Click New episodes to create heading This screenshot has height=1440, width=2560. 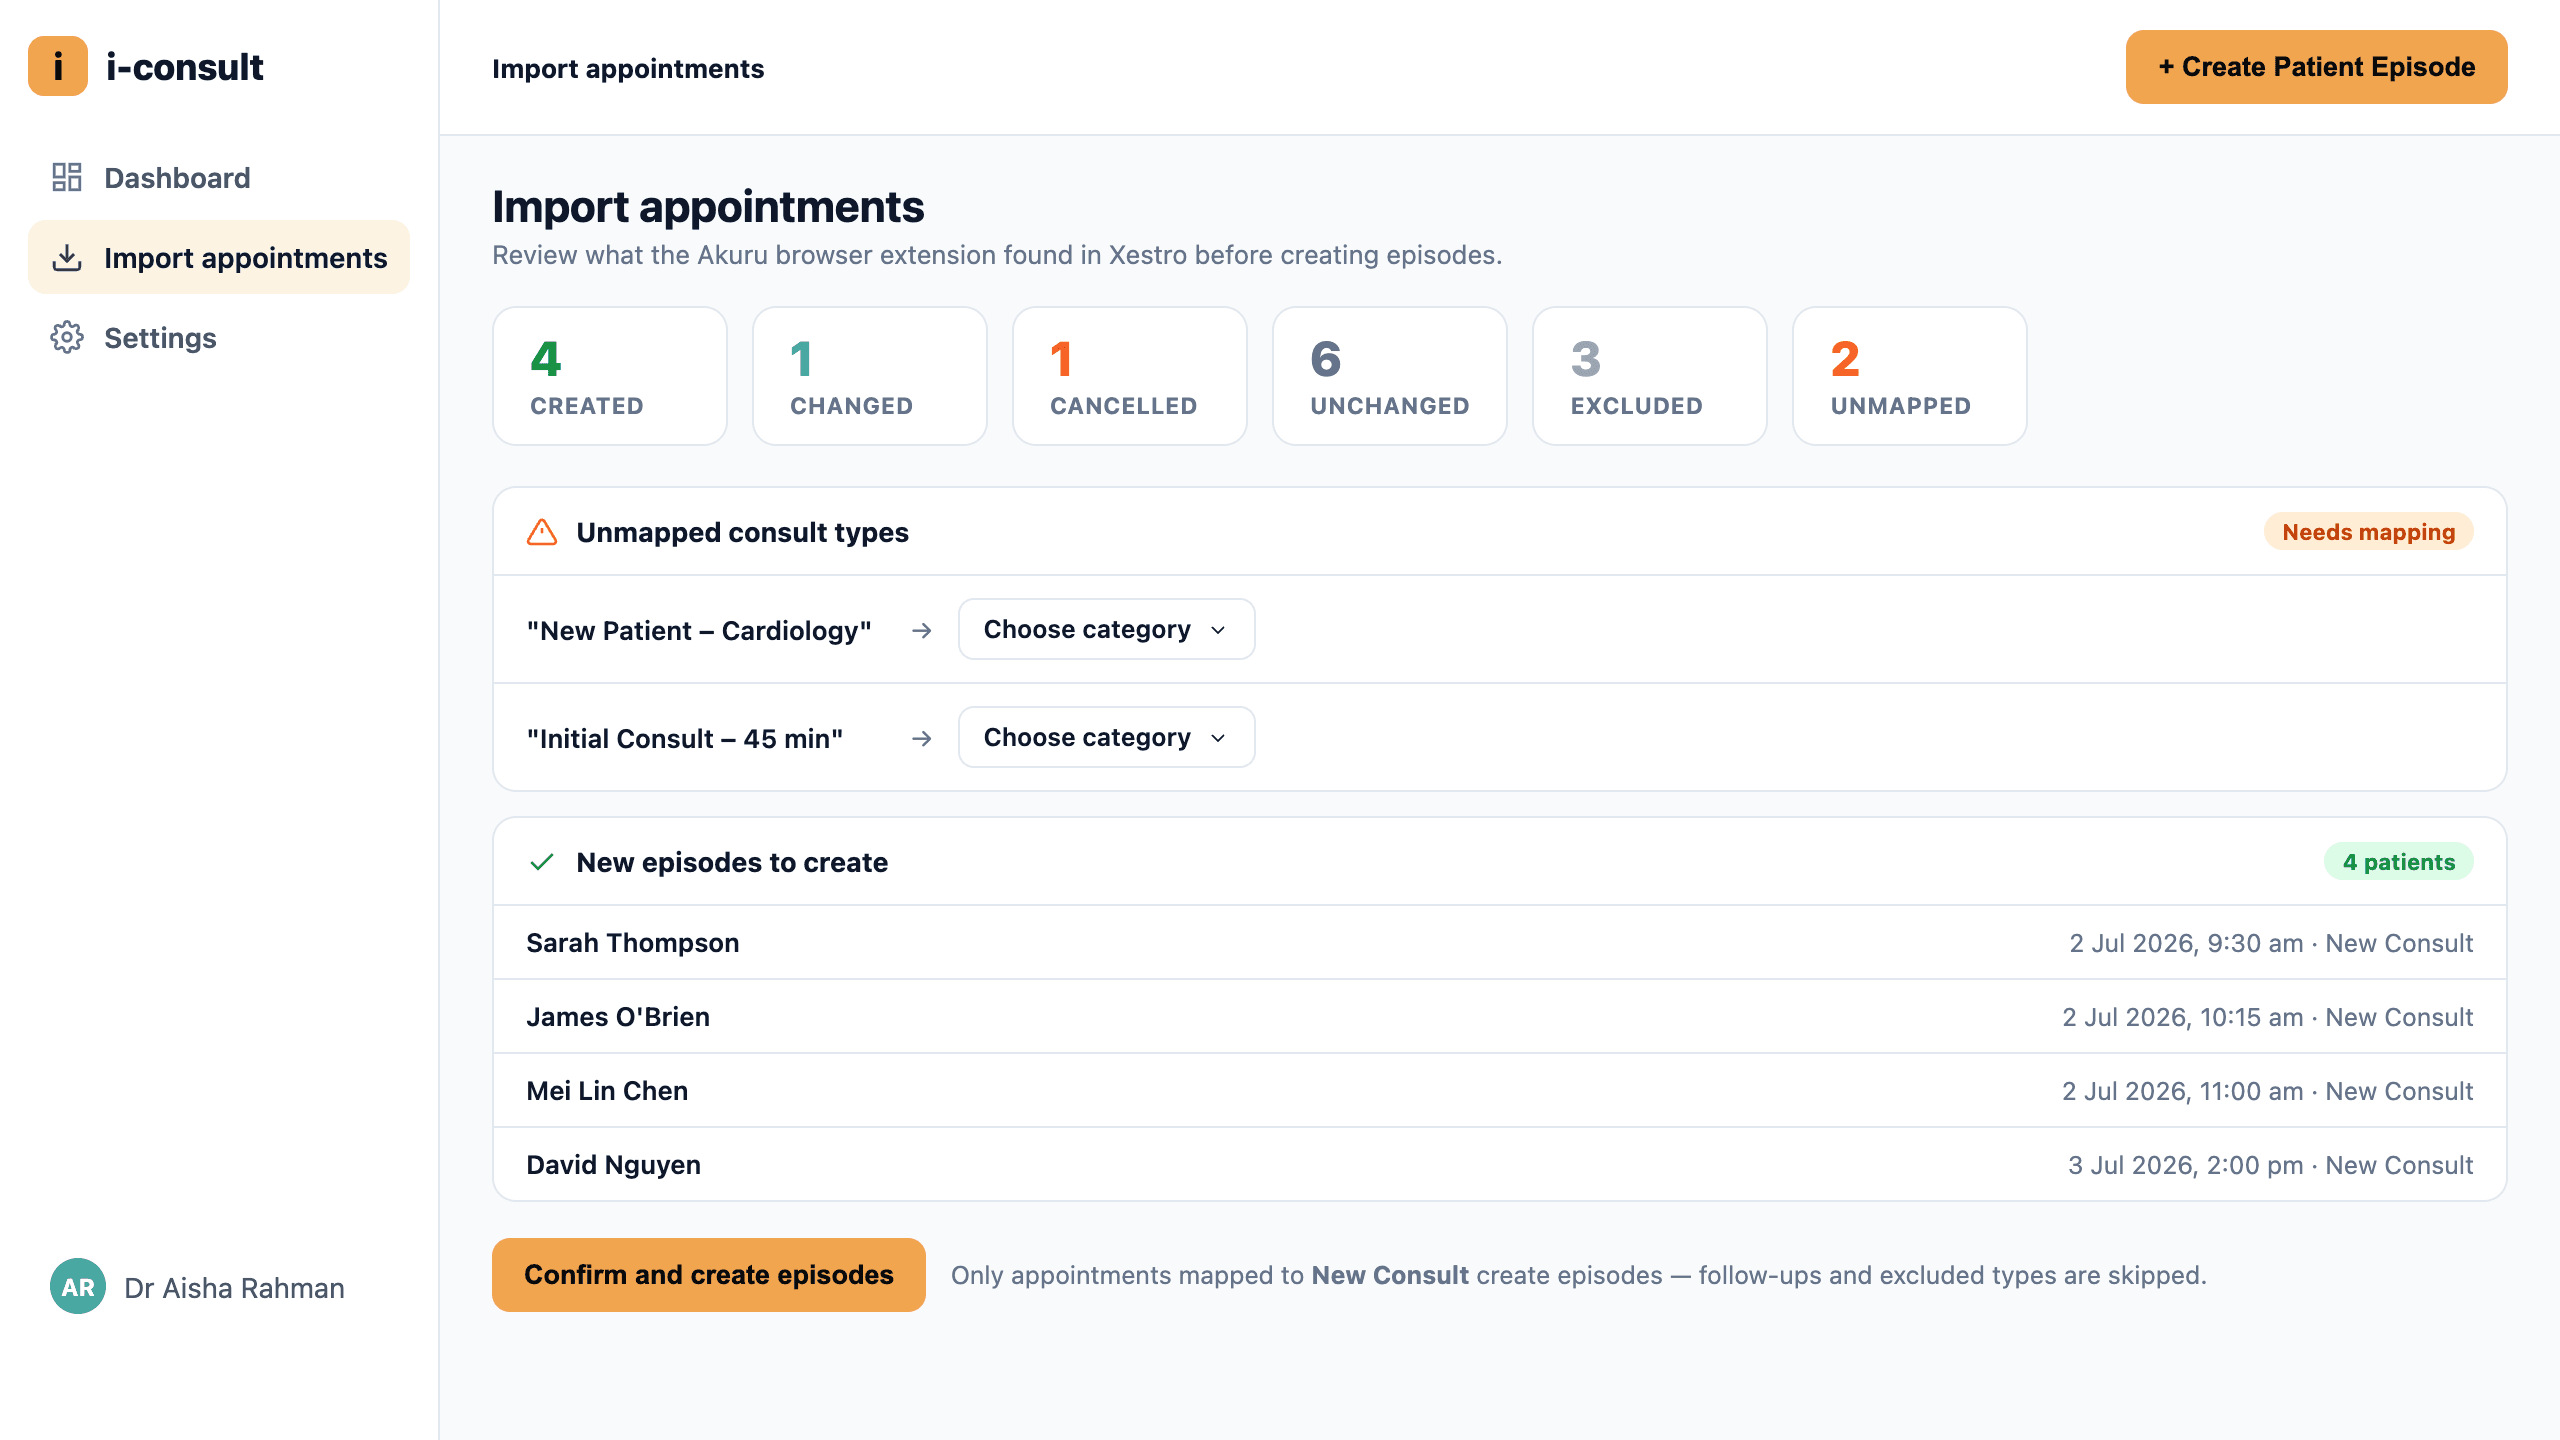click(x=732, y=862)
